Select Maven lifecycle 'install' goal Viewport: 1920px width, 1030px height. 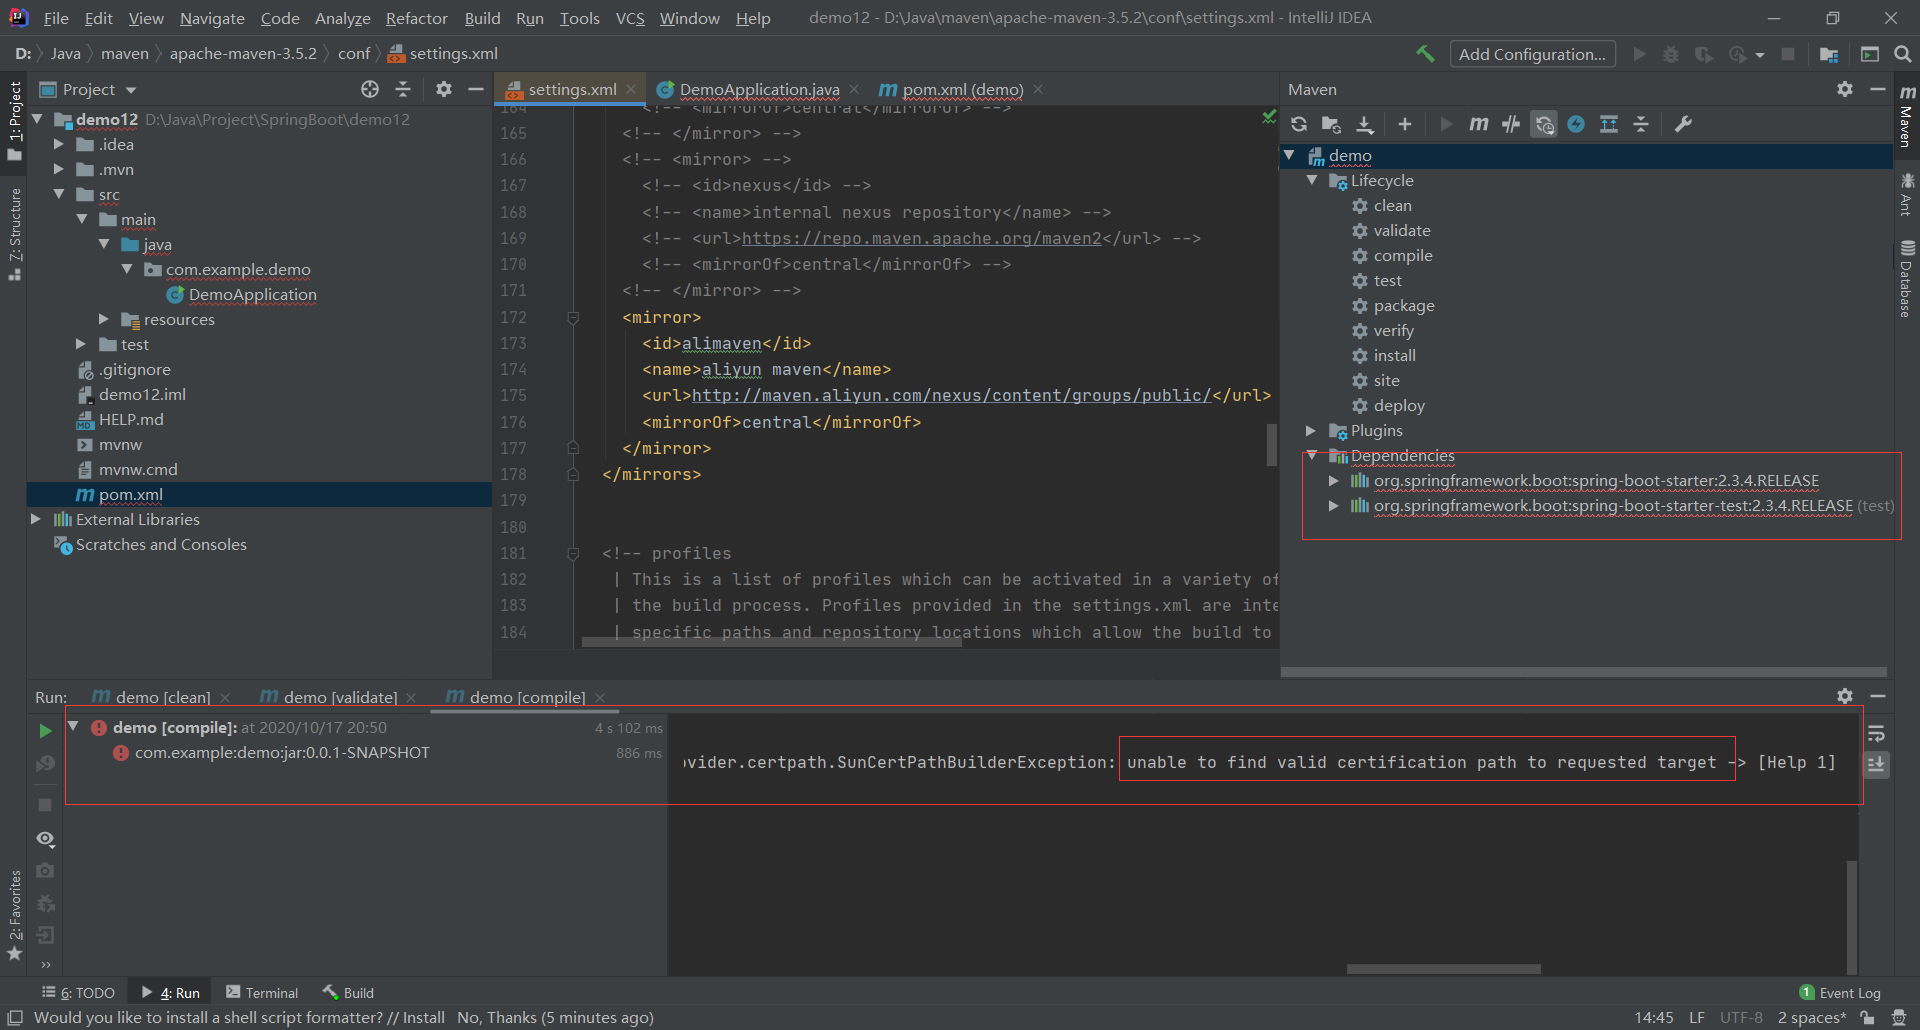[x=1394, y=355]
